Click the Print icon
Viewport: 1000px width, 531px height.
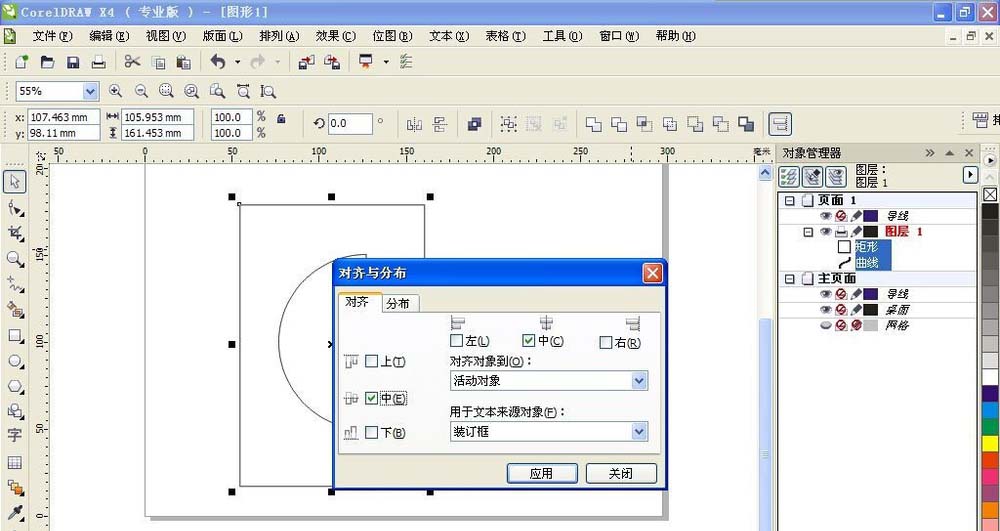[98, 62]
